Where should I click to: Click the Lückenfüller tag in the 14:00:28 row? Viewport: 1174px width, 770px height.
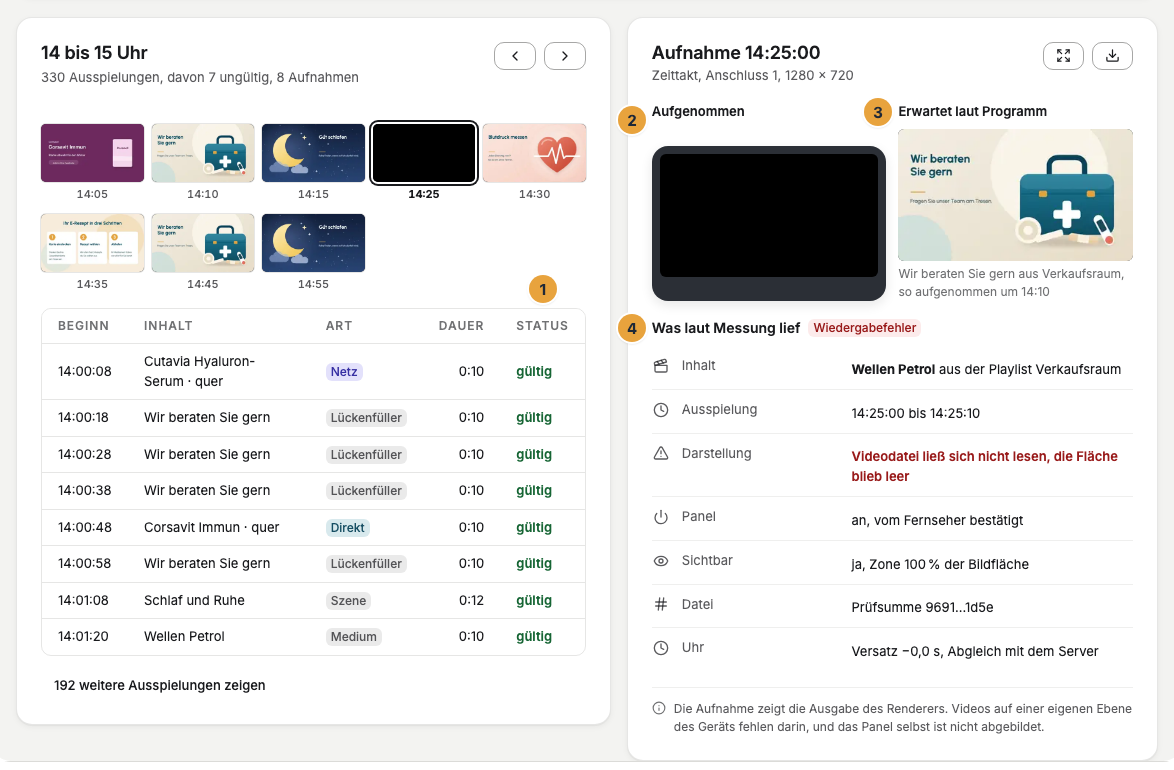(x=366, y=455)
